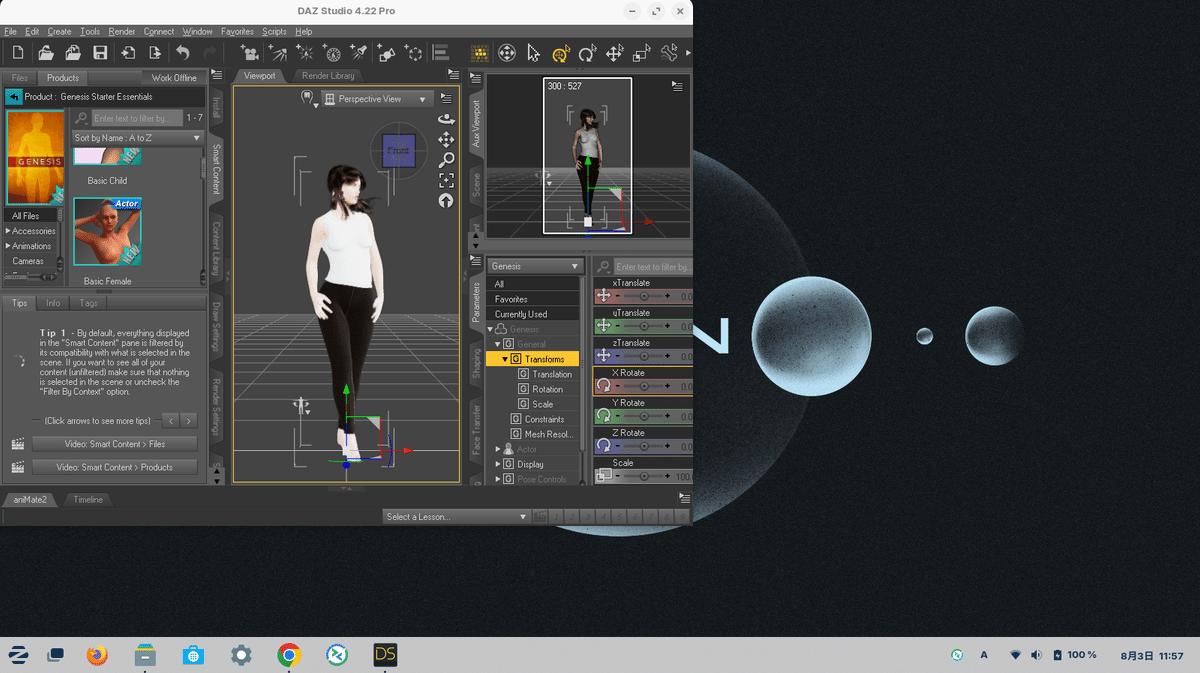The height and width of the screenshot is (673, 1200).
Task: Choose the Scale tool in toolbar
Action: (x=641, y=53)
